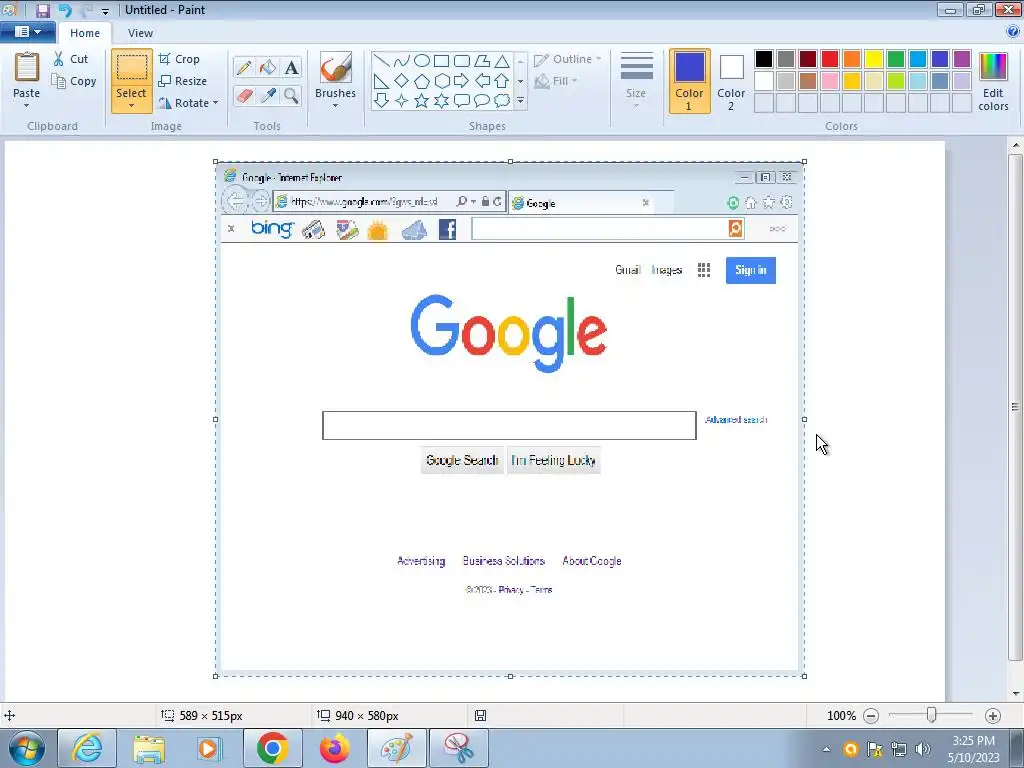Choose the Diamond shape
The height and width of the screenshot is (768, 1024).
[402, 81]
